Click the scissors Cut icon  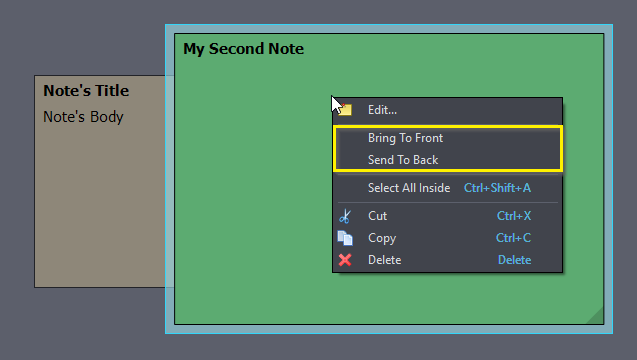pos(345,216)
